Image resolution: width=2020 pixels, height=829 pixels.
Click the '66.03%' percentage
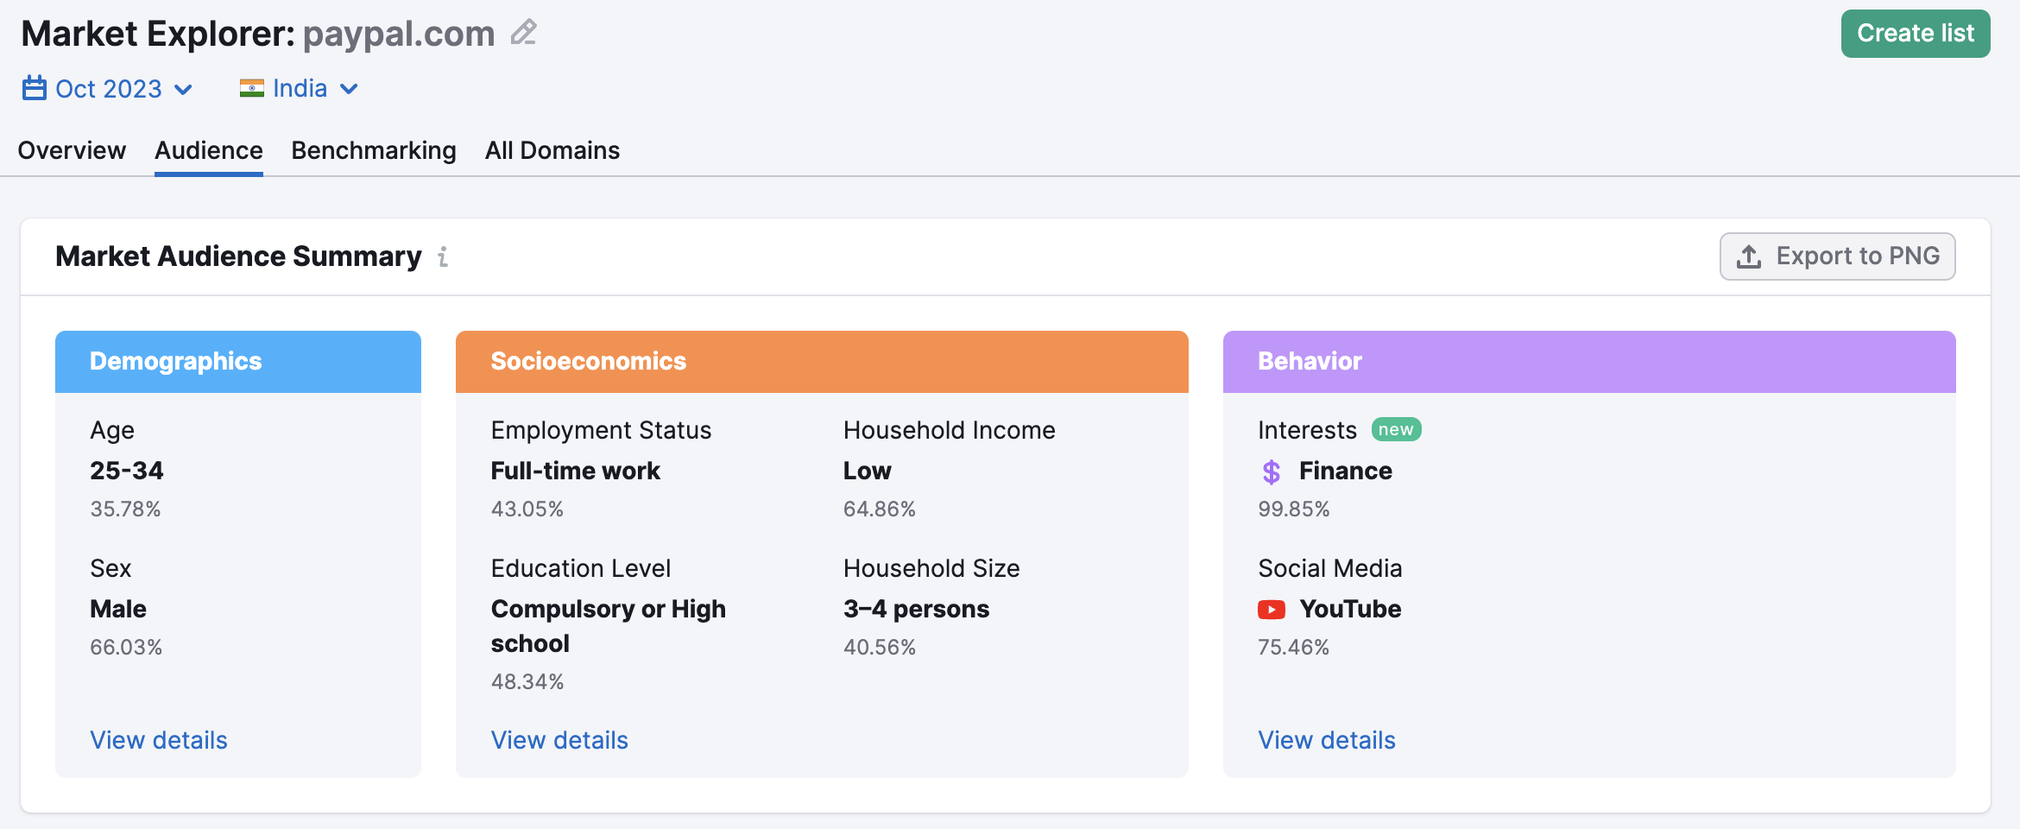(x=126, y=647)
